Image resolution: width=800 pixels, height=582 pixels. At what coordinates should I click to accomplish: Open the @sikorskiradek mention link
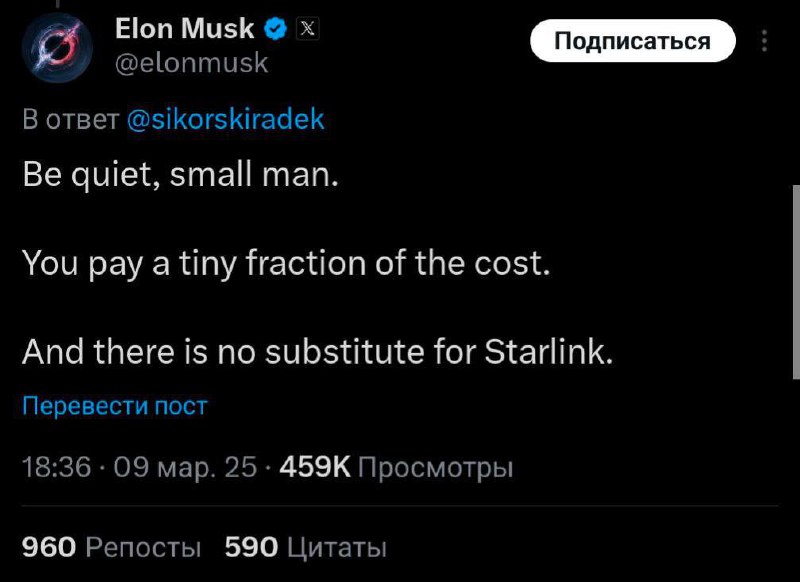pos(226,119)
